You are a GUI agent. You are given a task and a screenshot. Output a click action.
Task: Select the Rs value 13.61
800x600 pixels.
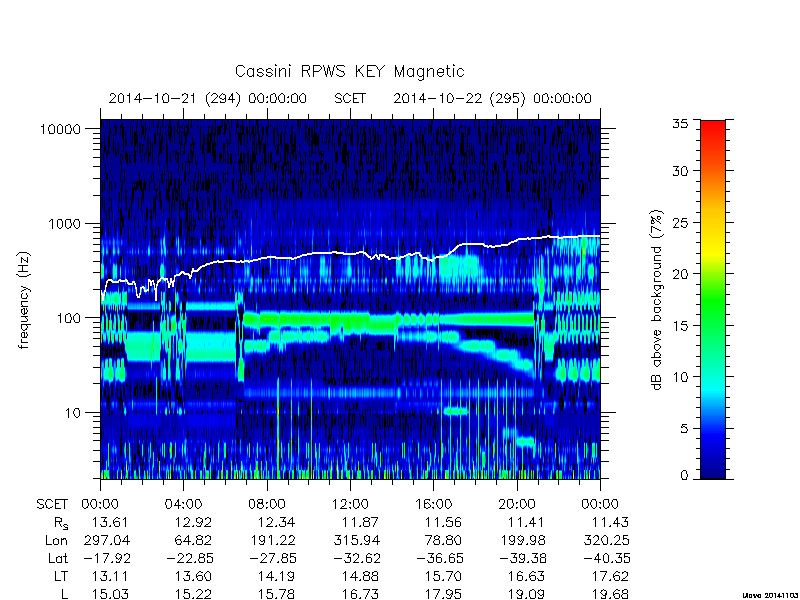tap(110, 522)
